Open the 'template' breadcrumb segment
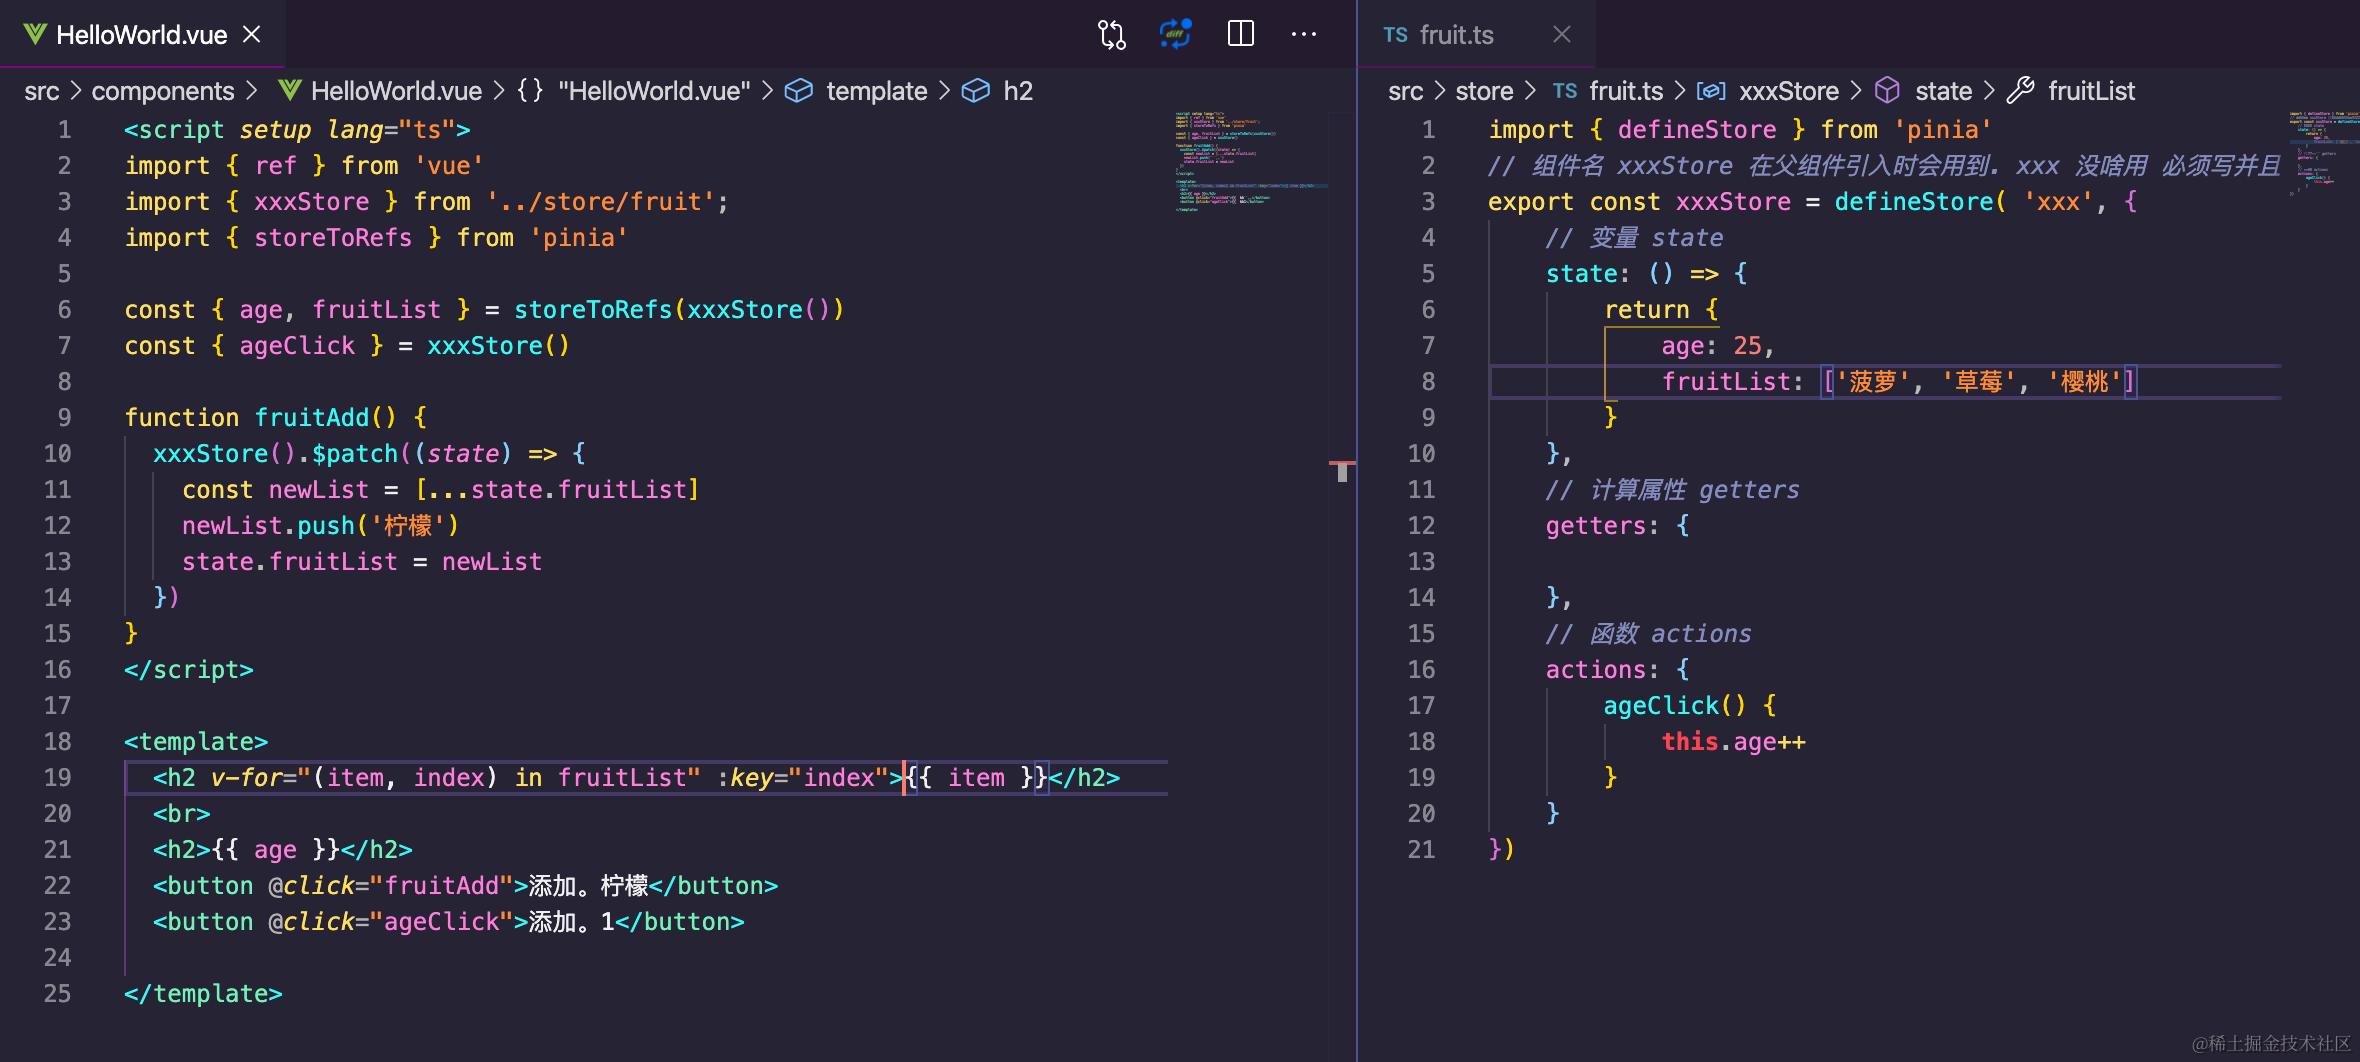 point(877,91)
